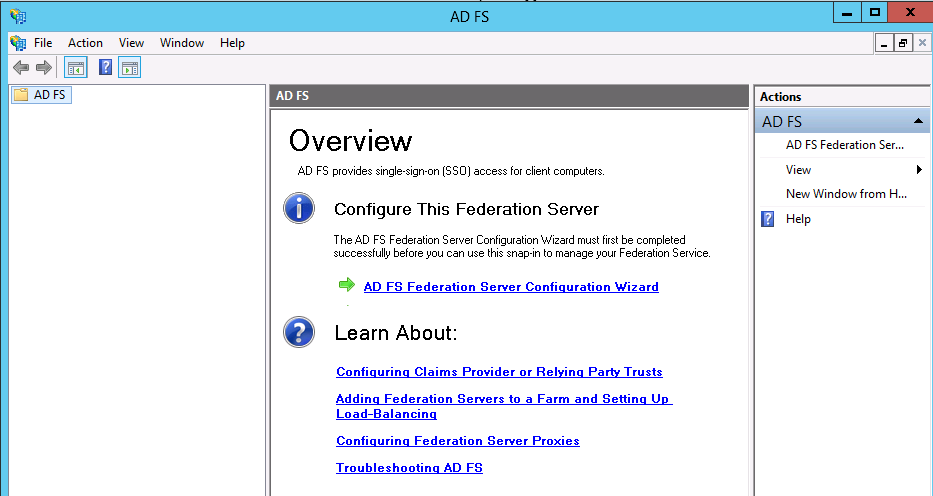Click the AD FS provides single-sign-on description text
The width and height of the screenshot is (933, 496).
pyautogui.click(x=451, y=171)
